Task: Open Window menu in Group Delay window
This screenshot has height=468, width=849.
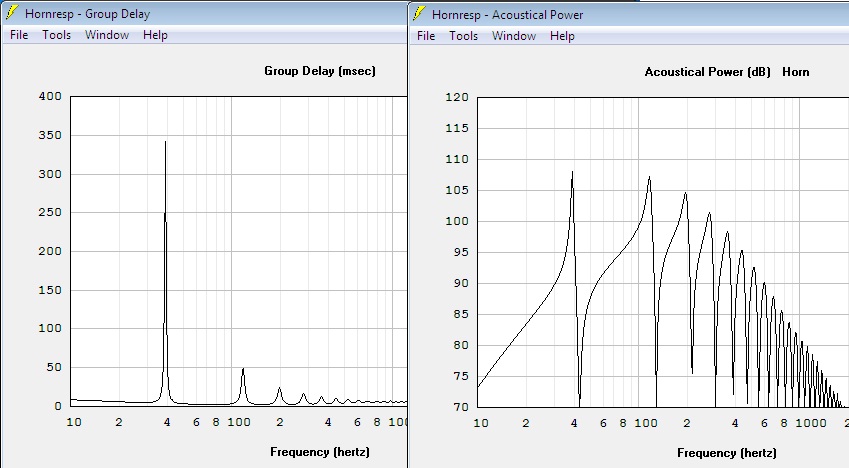Action: pyautogui.click(x=107, y=35)
